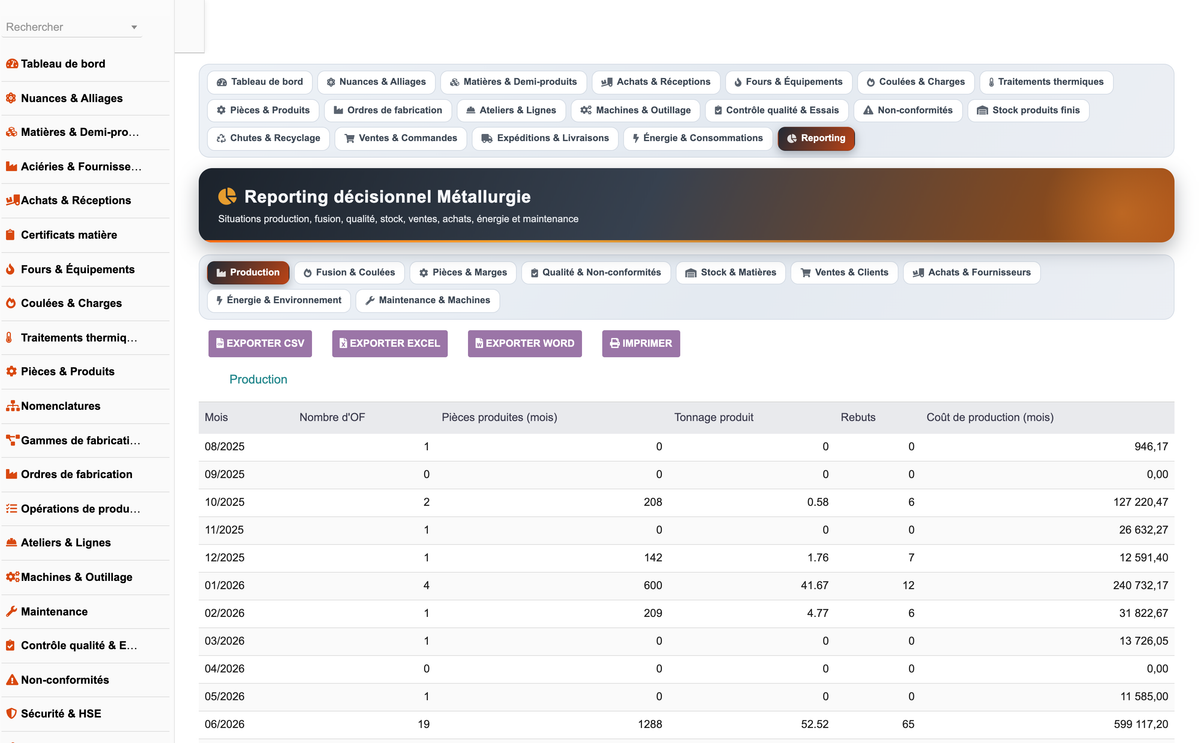Go to Stock produits finis tab
This screenshot has height=743, width=1200.
tap(1028, 110)
